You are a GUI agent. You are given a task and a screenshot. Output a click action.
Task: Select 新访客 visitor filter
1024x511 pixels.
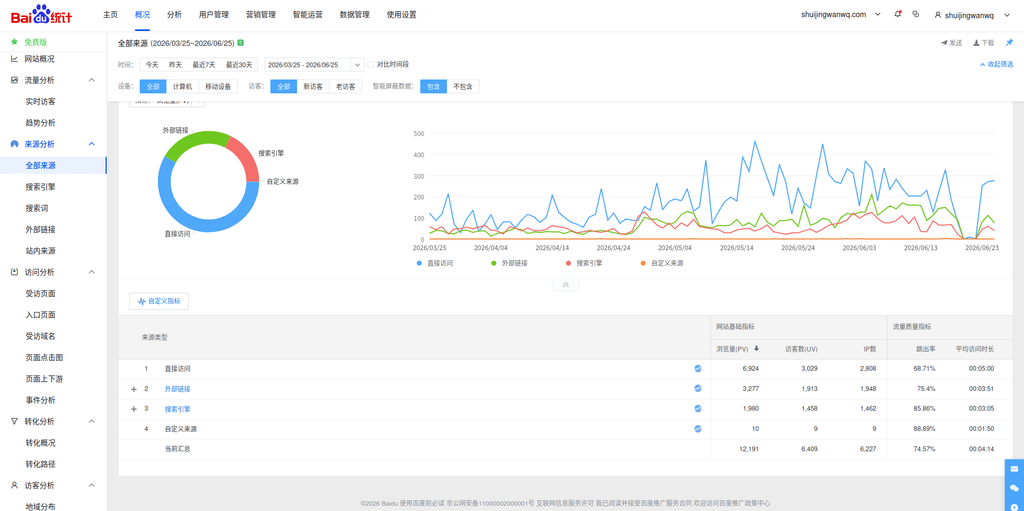click(313, 86)
